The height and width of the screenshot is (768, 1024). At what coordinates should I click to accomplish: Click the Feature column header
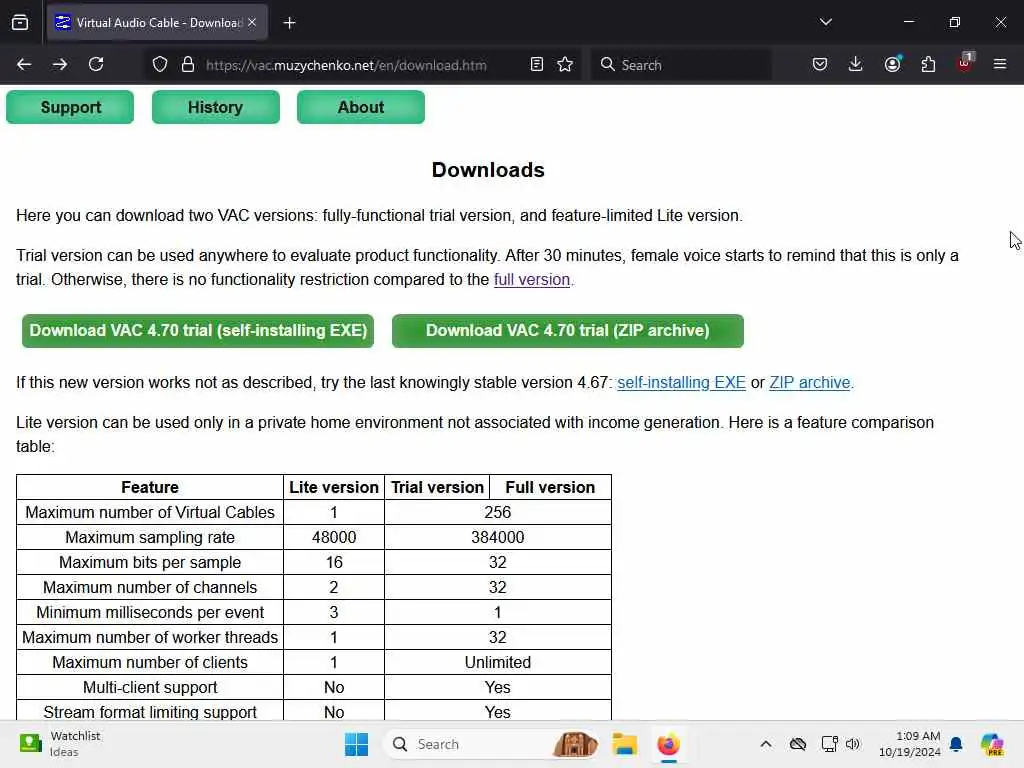point(150,487)
